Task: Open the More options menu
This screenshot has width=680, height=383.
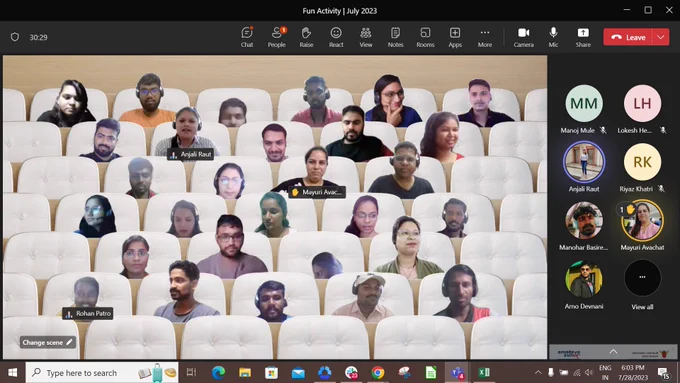Action: [x=485, y=37]
